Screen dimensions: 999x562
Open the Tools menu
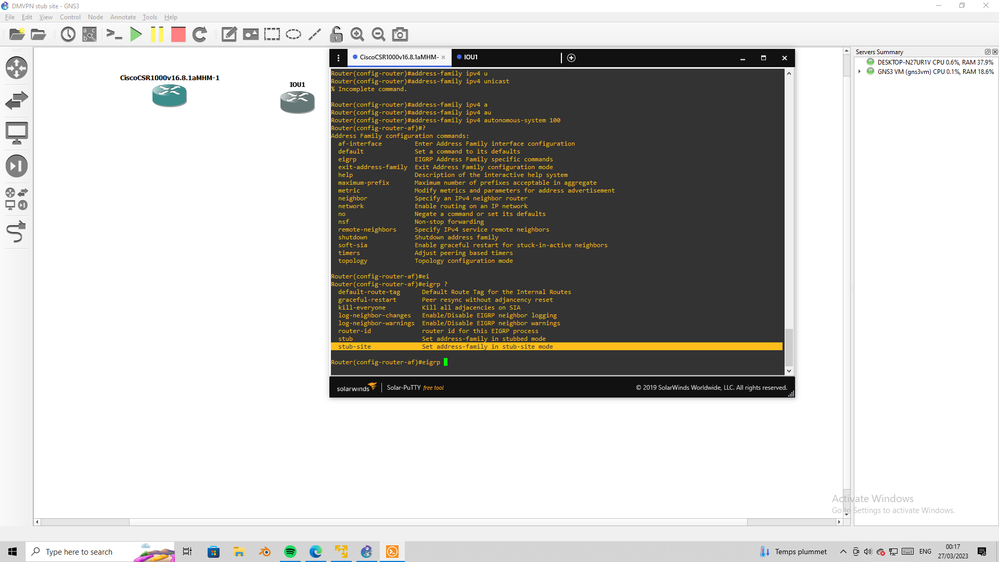pyautogui.click(x=150, y=17)
